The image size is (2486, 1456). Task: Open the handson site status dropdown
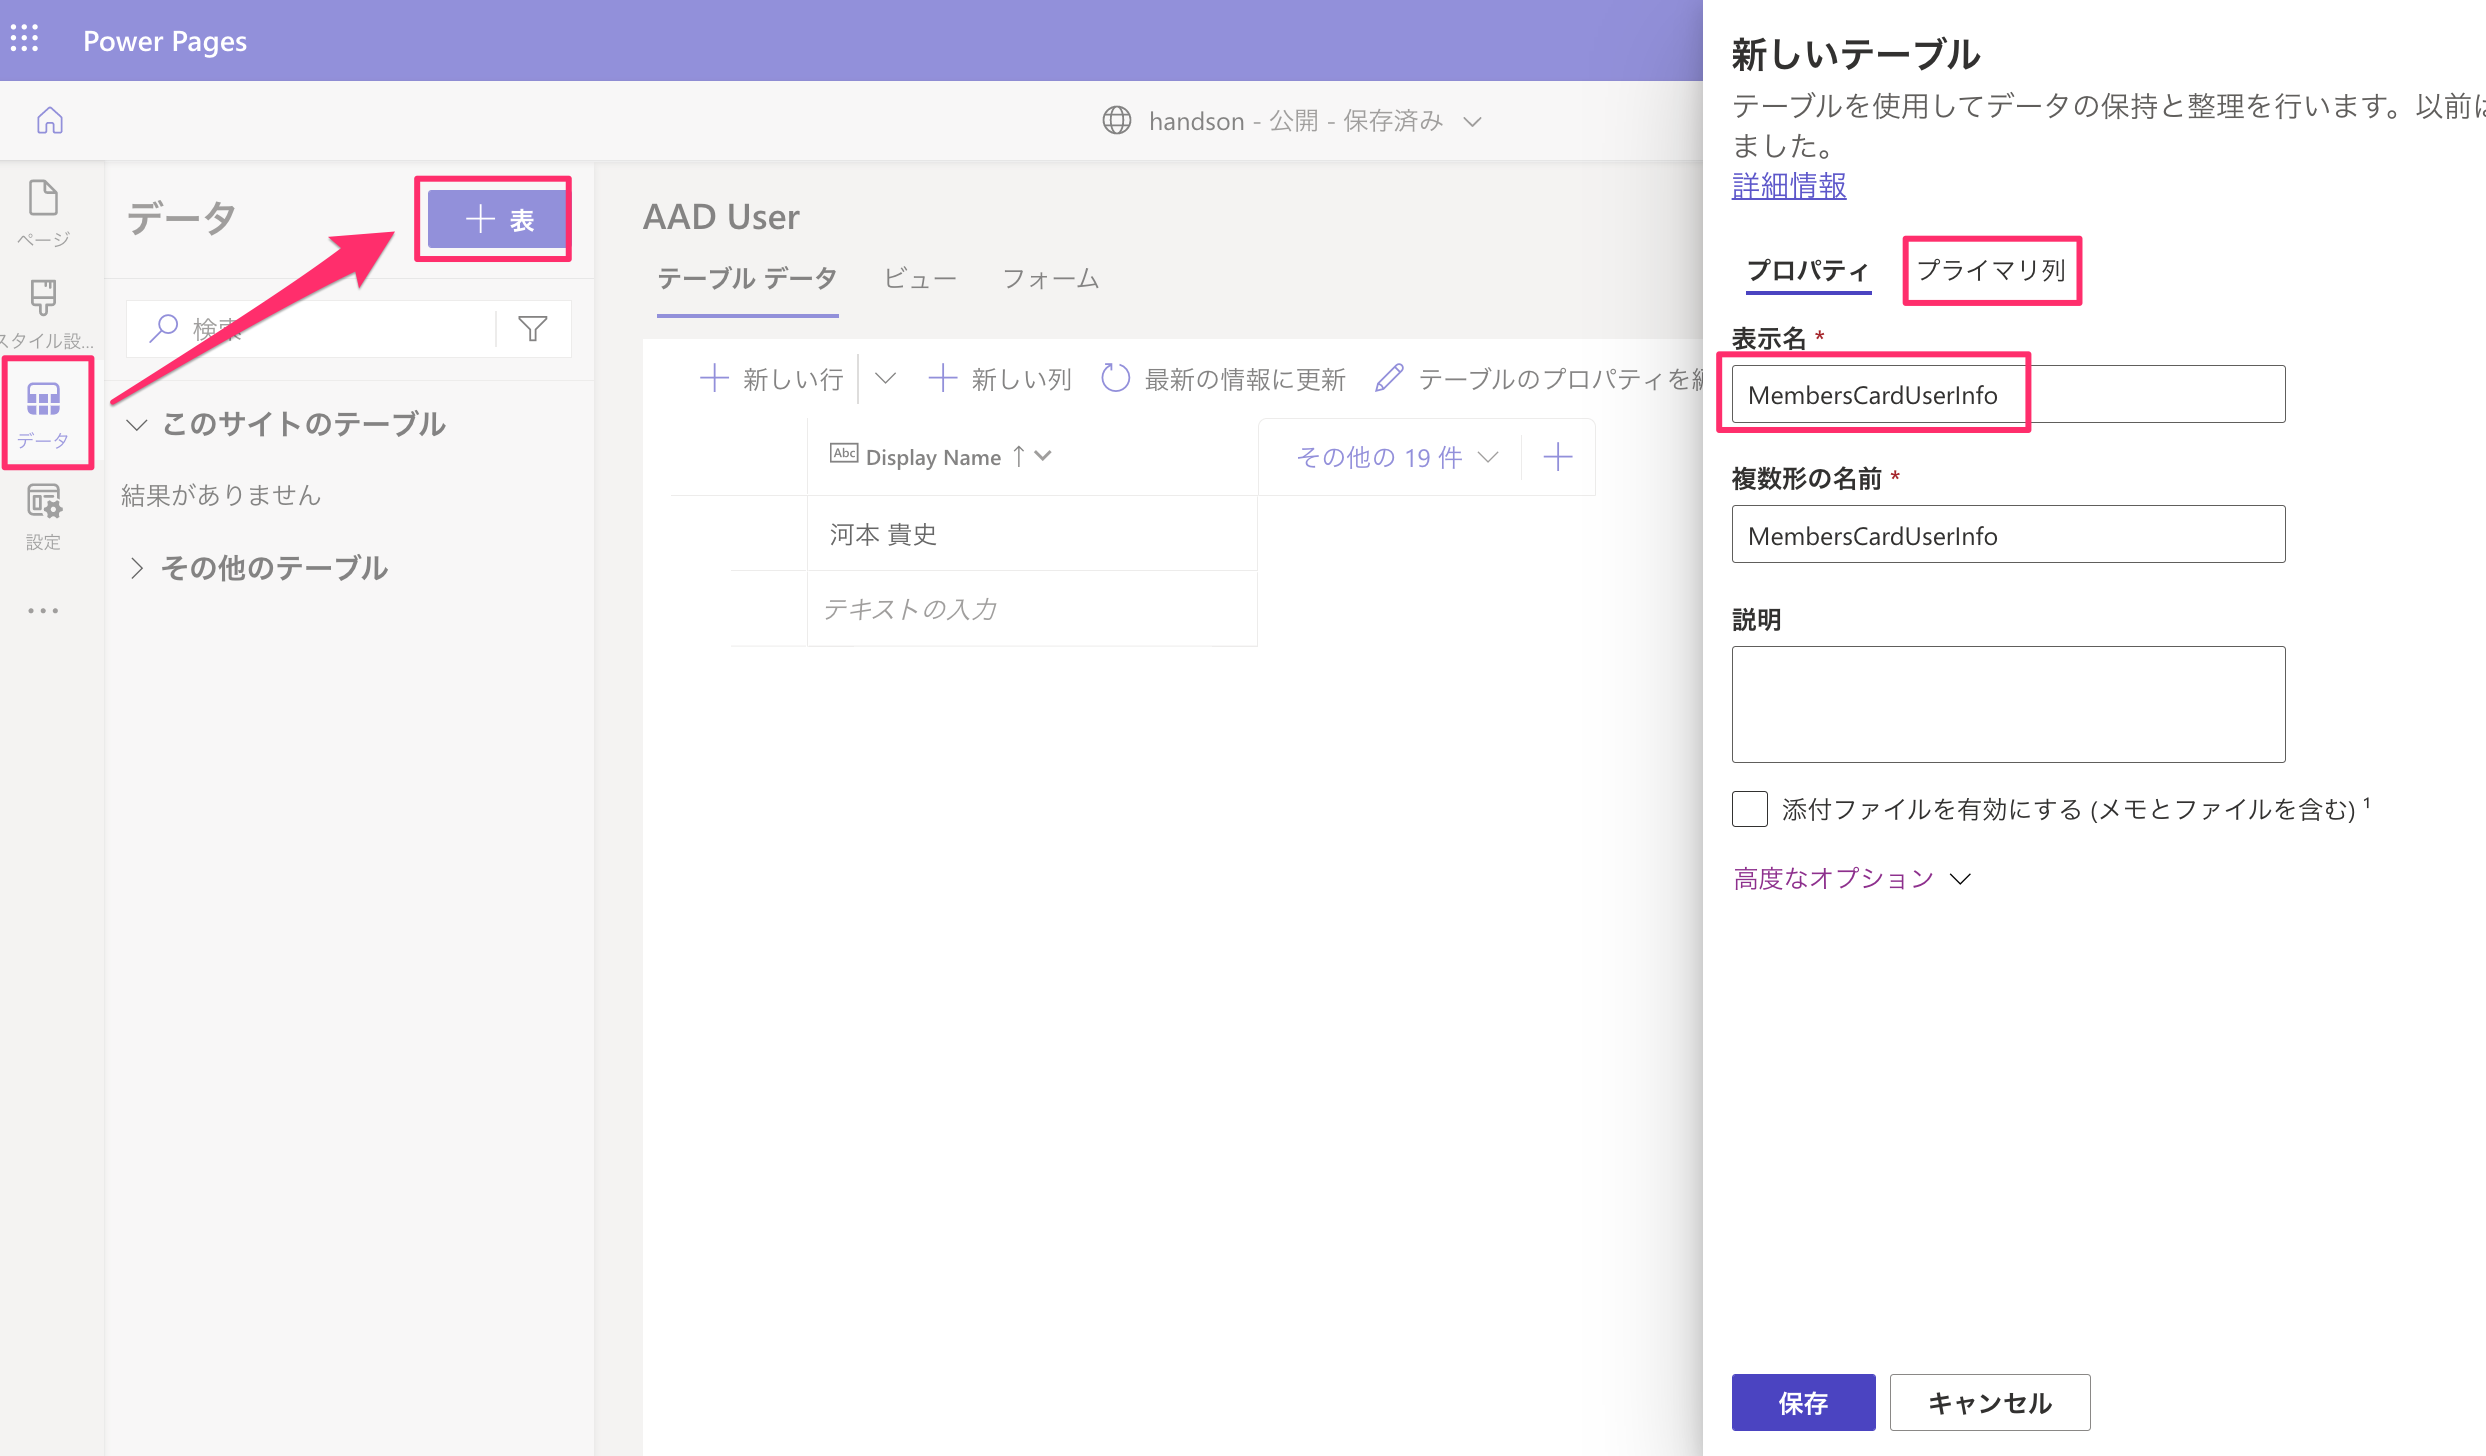[1472, 121]
